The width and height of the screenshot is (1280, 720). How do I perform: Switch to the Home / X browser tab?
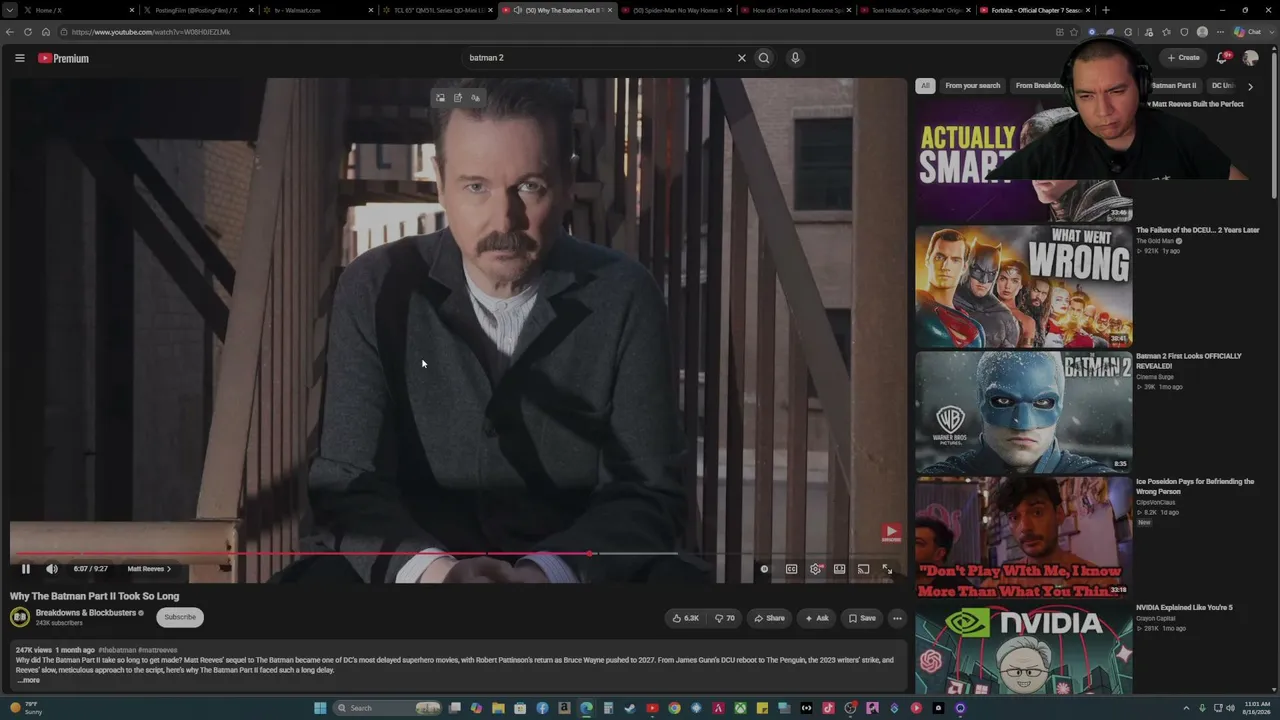[x=78, y=10]
